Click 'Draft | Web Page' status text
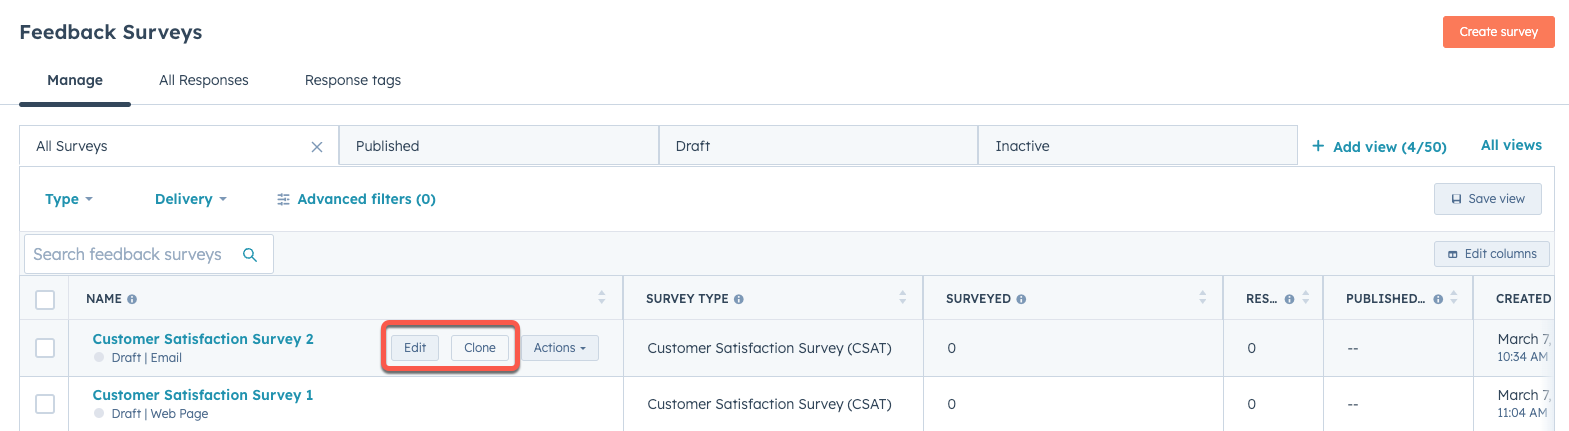Screen dimensions: 1569x431 (x=160, y=414)
